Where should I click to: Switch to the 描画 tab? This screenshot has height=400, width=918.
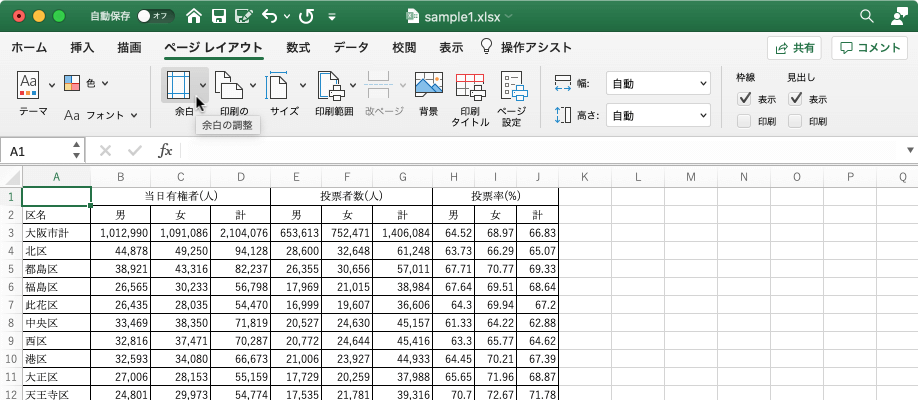click(x=129, y=48)
